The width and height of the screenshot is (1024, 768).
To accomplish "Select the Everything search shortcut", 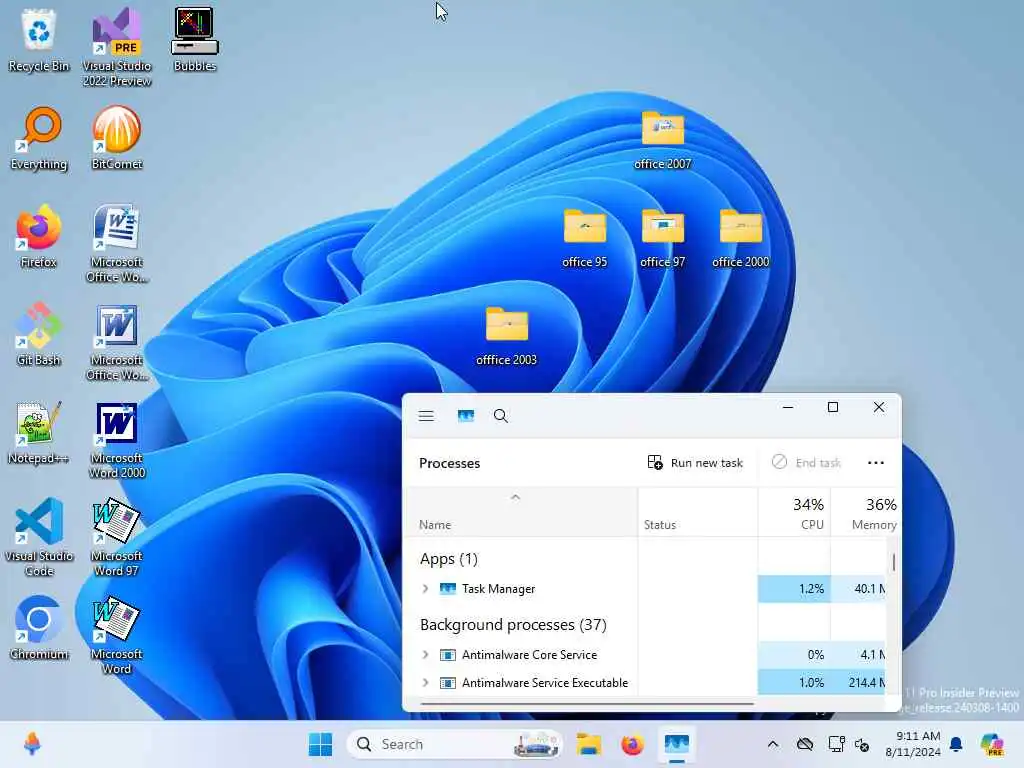I will pos(39,138).
